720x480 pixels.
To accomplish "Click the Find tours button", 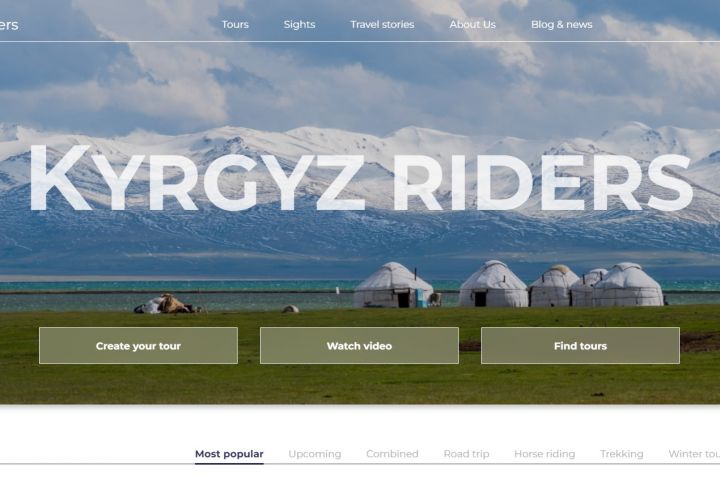I will (580, 345).
